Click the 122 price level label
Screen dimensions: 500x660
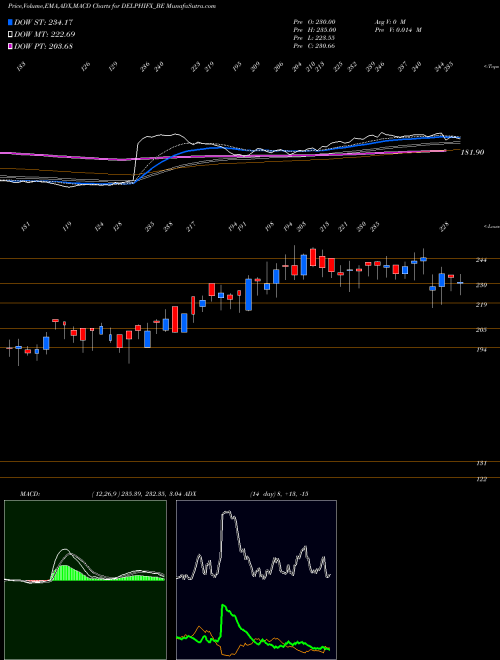pos(481,479)
